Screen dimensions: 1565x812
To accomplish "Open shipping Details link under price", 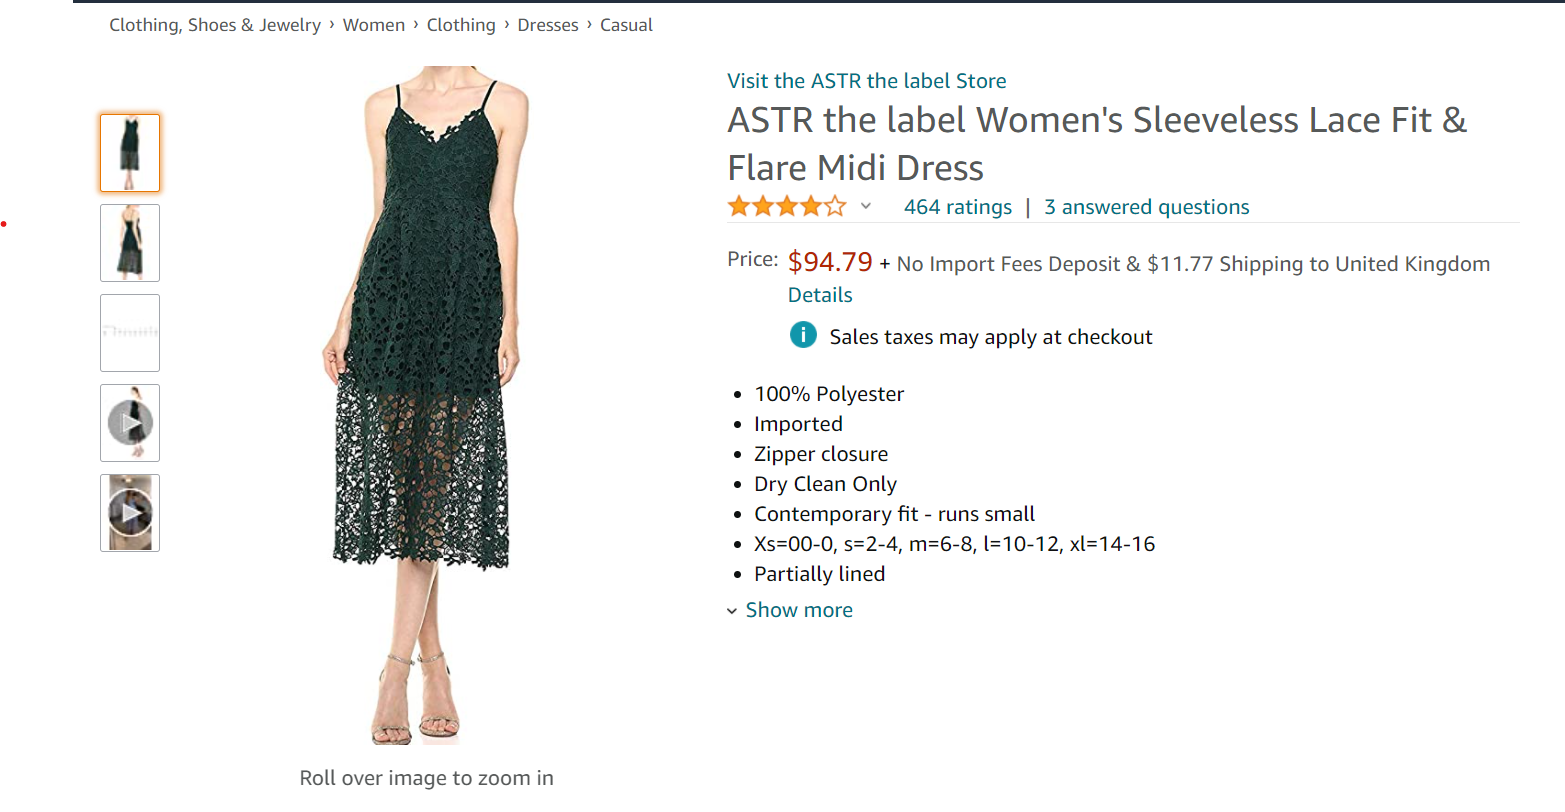I will tap(820, 295).
